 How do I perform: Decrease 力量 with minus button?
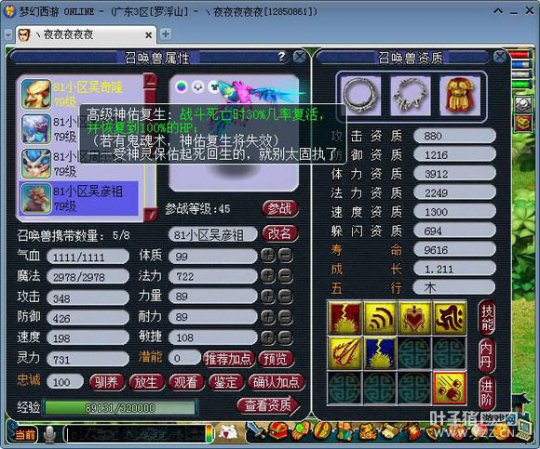pyautogui.click(x=285, y=296)
